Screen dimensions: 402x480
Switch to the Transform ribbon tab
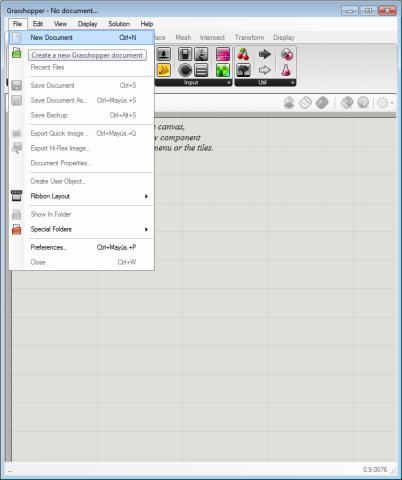(249, 38)
